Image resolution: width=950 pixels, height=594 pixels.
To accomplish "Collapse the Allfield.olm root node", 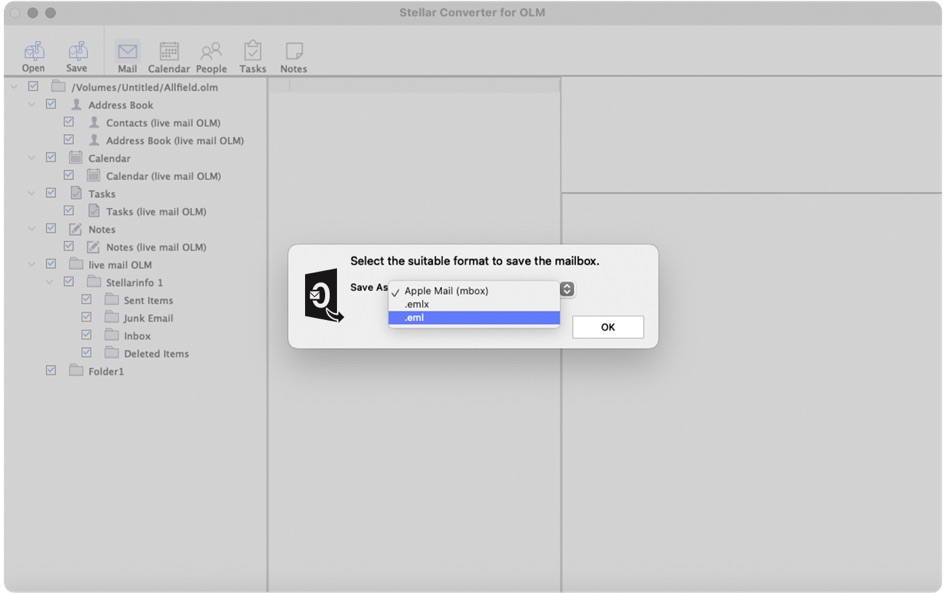I will pyautogui.click(x=14, y=87).
